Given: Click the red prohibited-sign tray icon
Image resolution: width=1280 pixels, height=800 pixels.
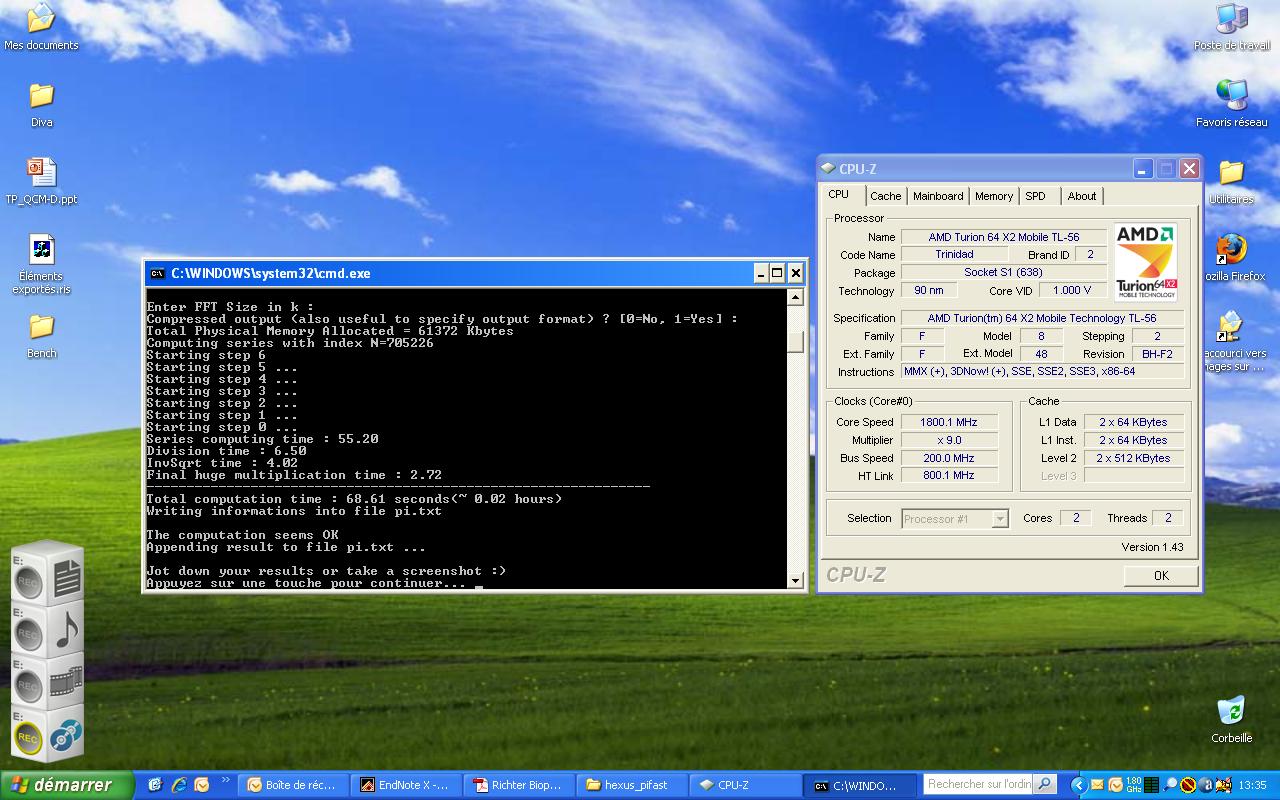Looking at the screenshot, I should point(1188,785).
